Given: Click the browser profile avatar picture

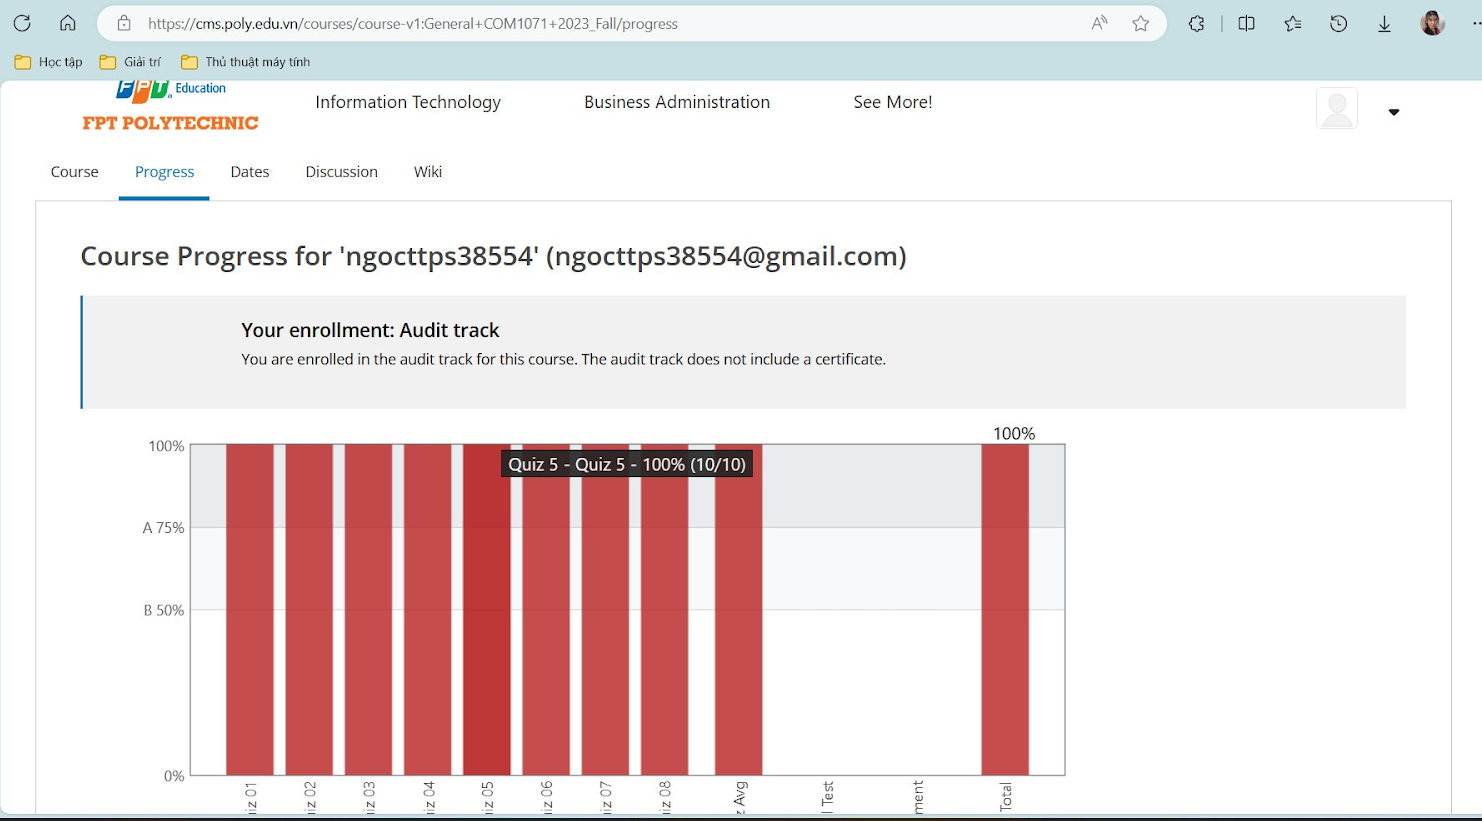Looking at the screenshot, I should pos(1433,23).
